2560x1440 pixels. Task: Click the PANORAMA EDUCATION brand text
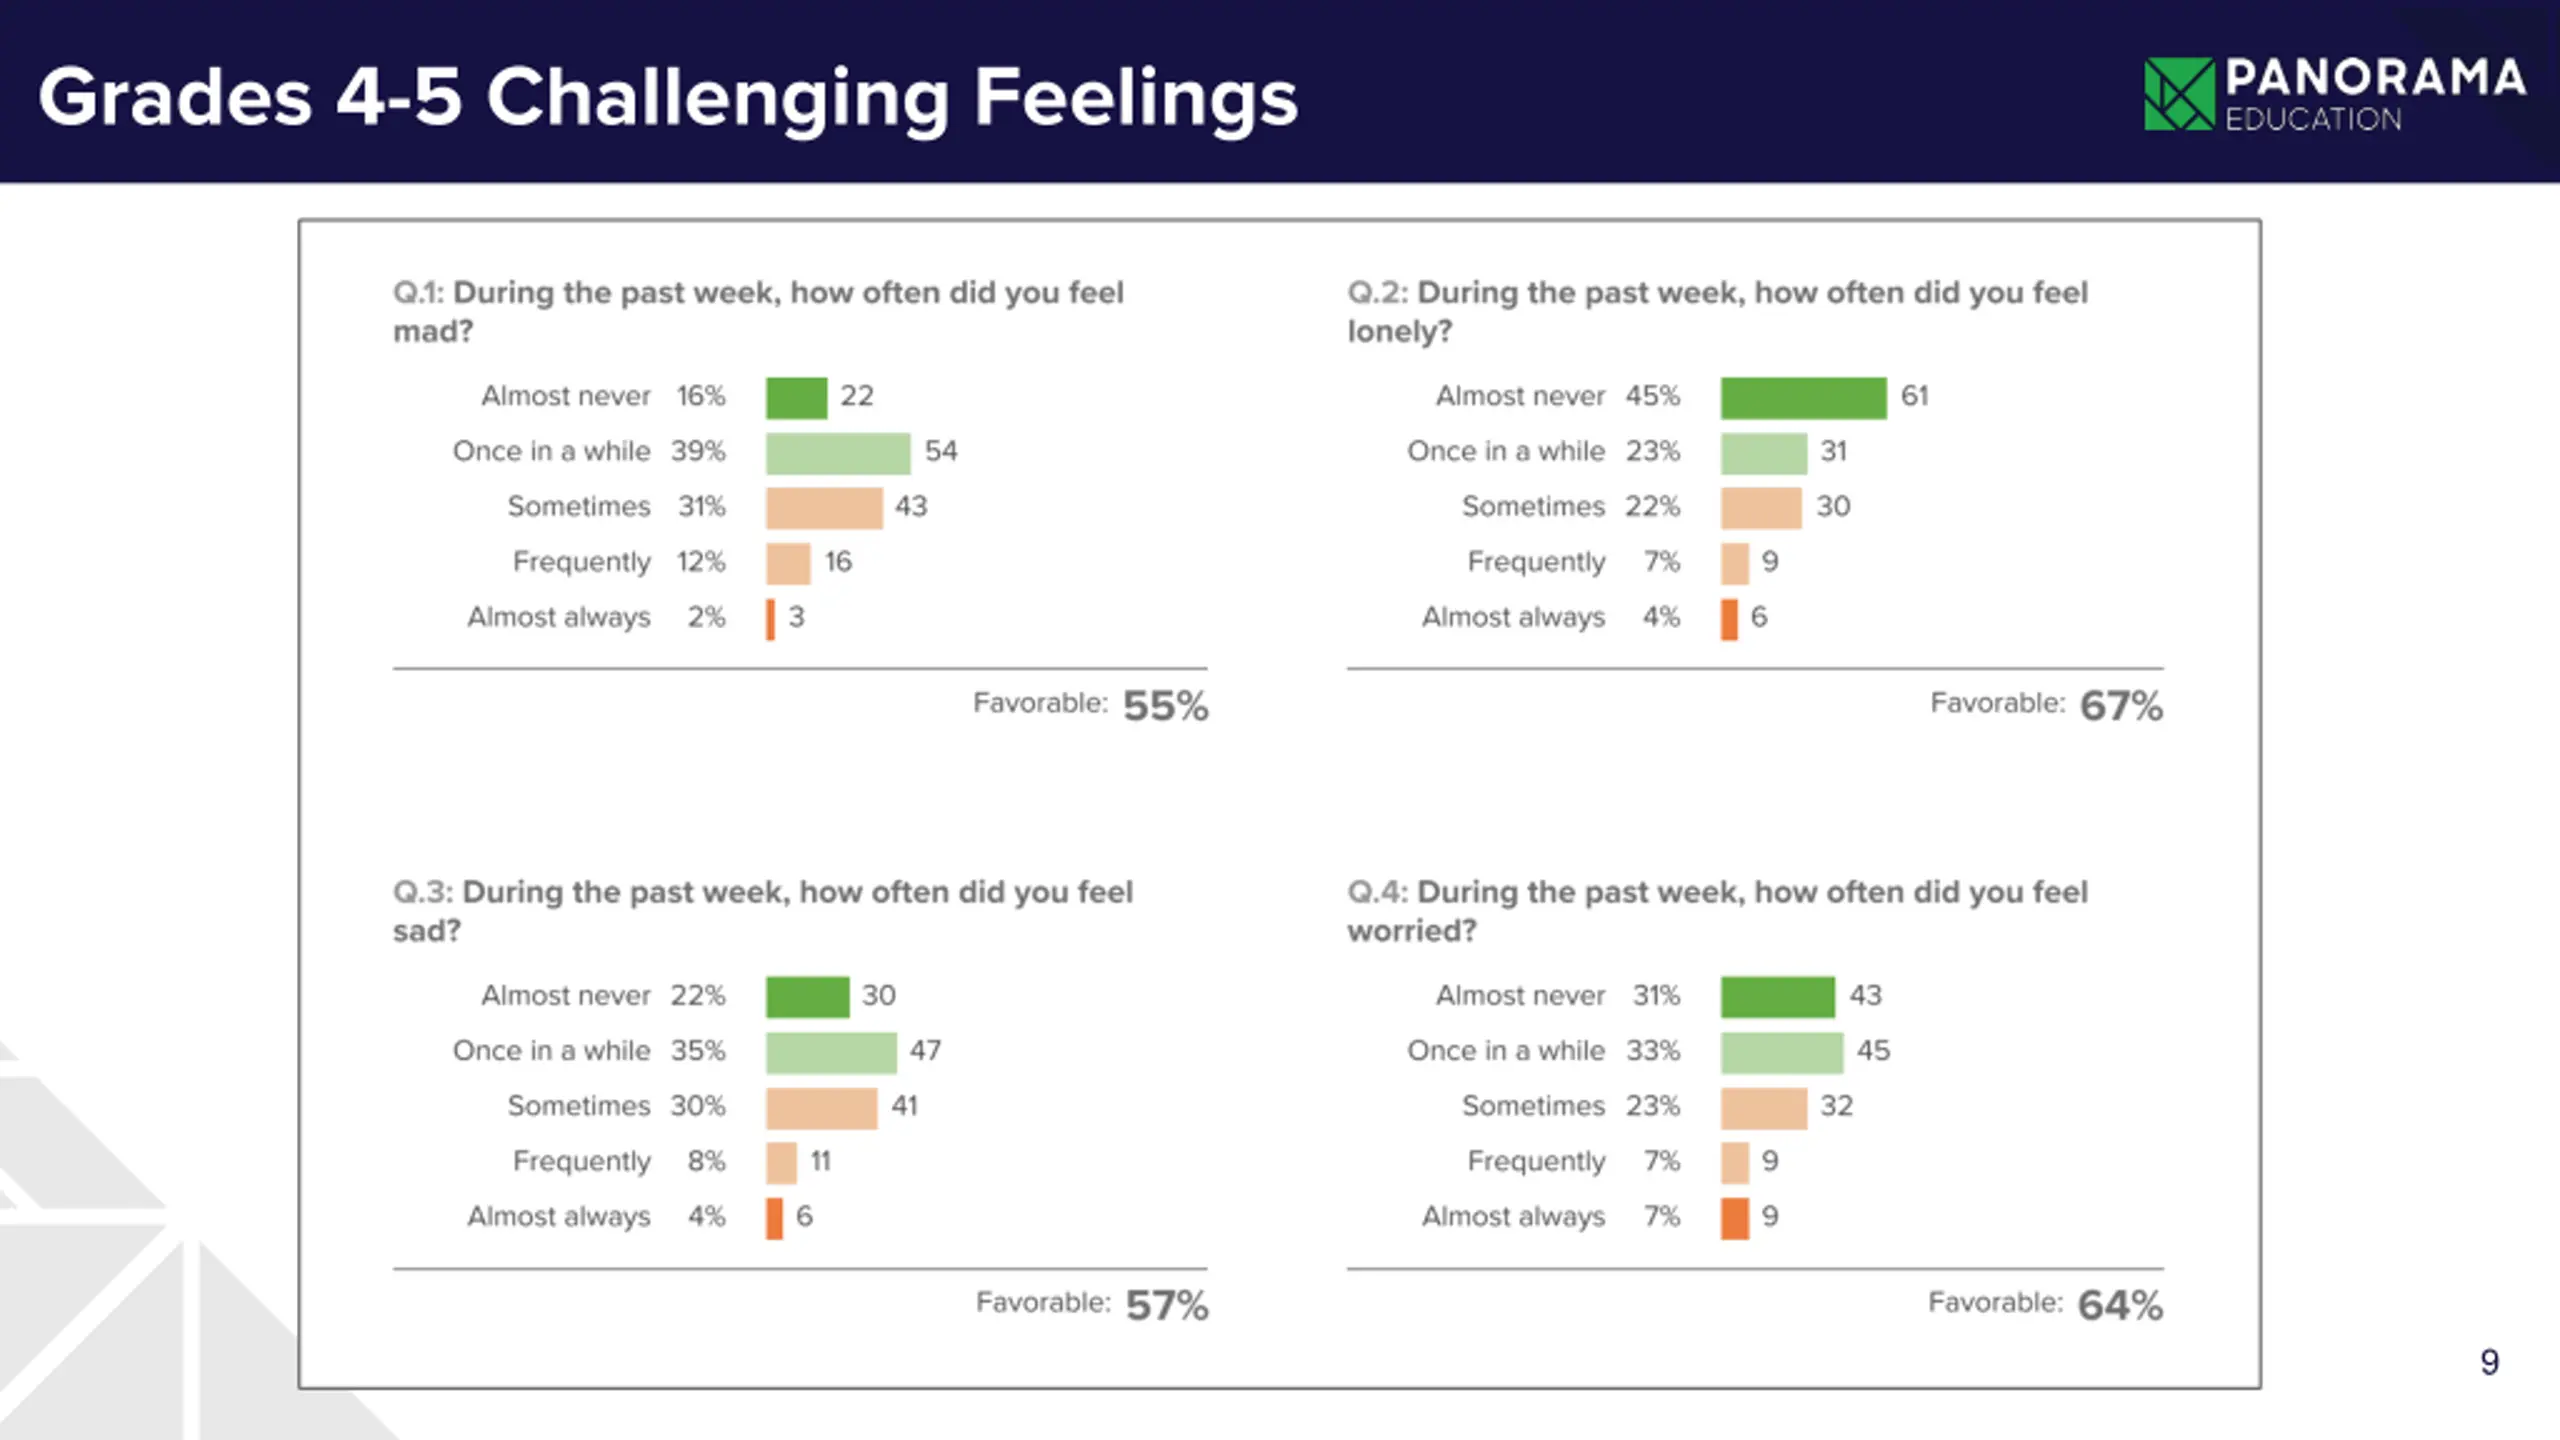pyautogui.click(x=2374, y=94)
